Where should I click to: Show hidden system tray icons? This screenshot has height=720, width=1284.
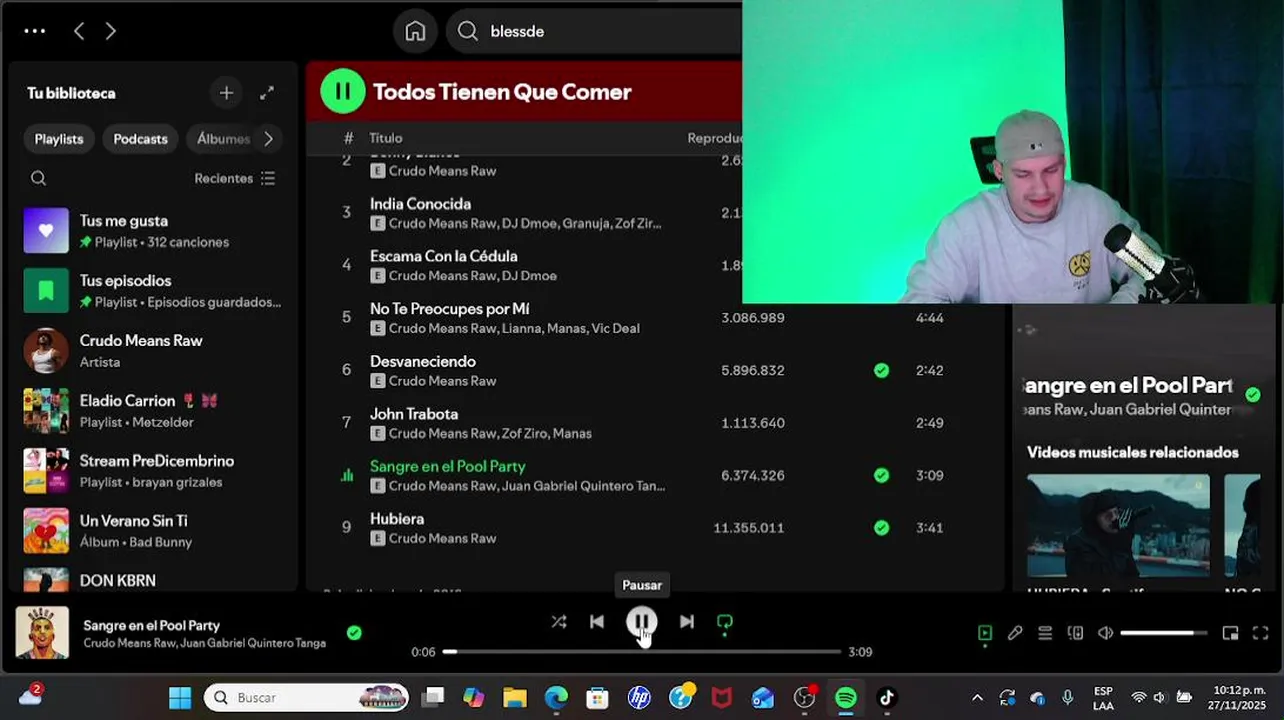pos(977,697)
